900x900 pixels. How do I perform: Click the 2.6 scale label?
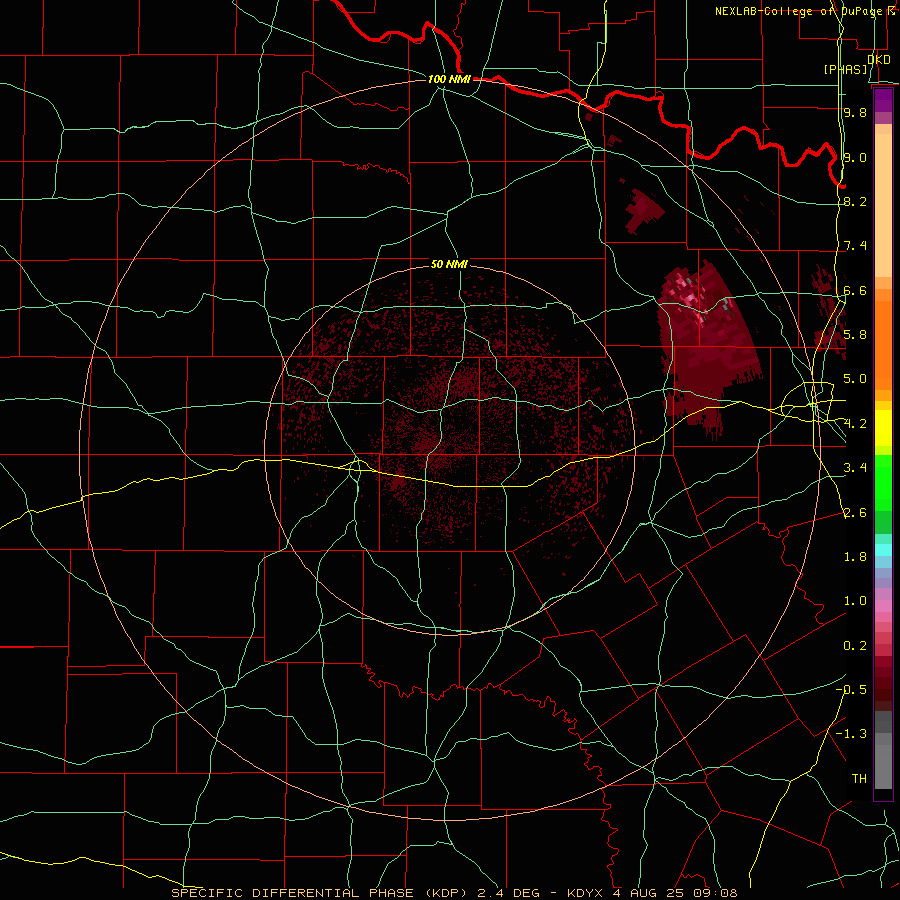pos(855,513)
